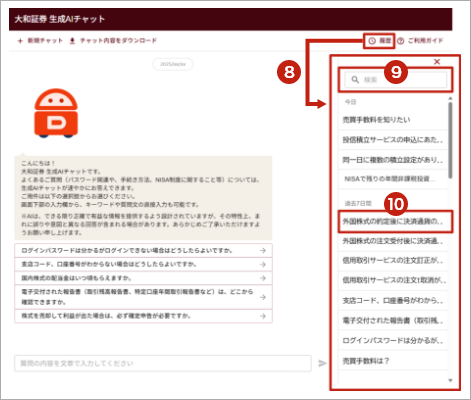Click the history list scrollbar thumb
The image size is (471, 400).
450,140
